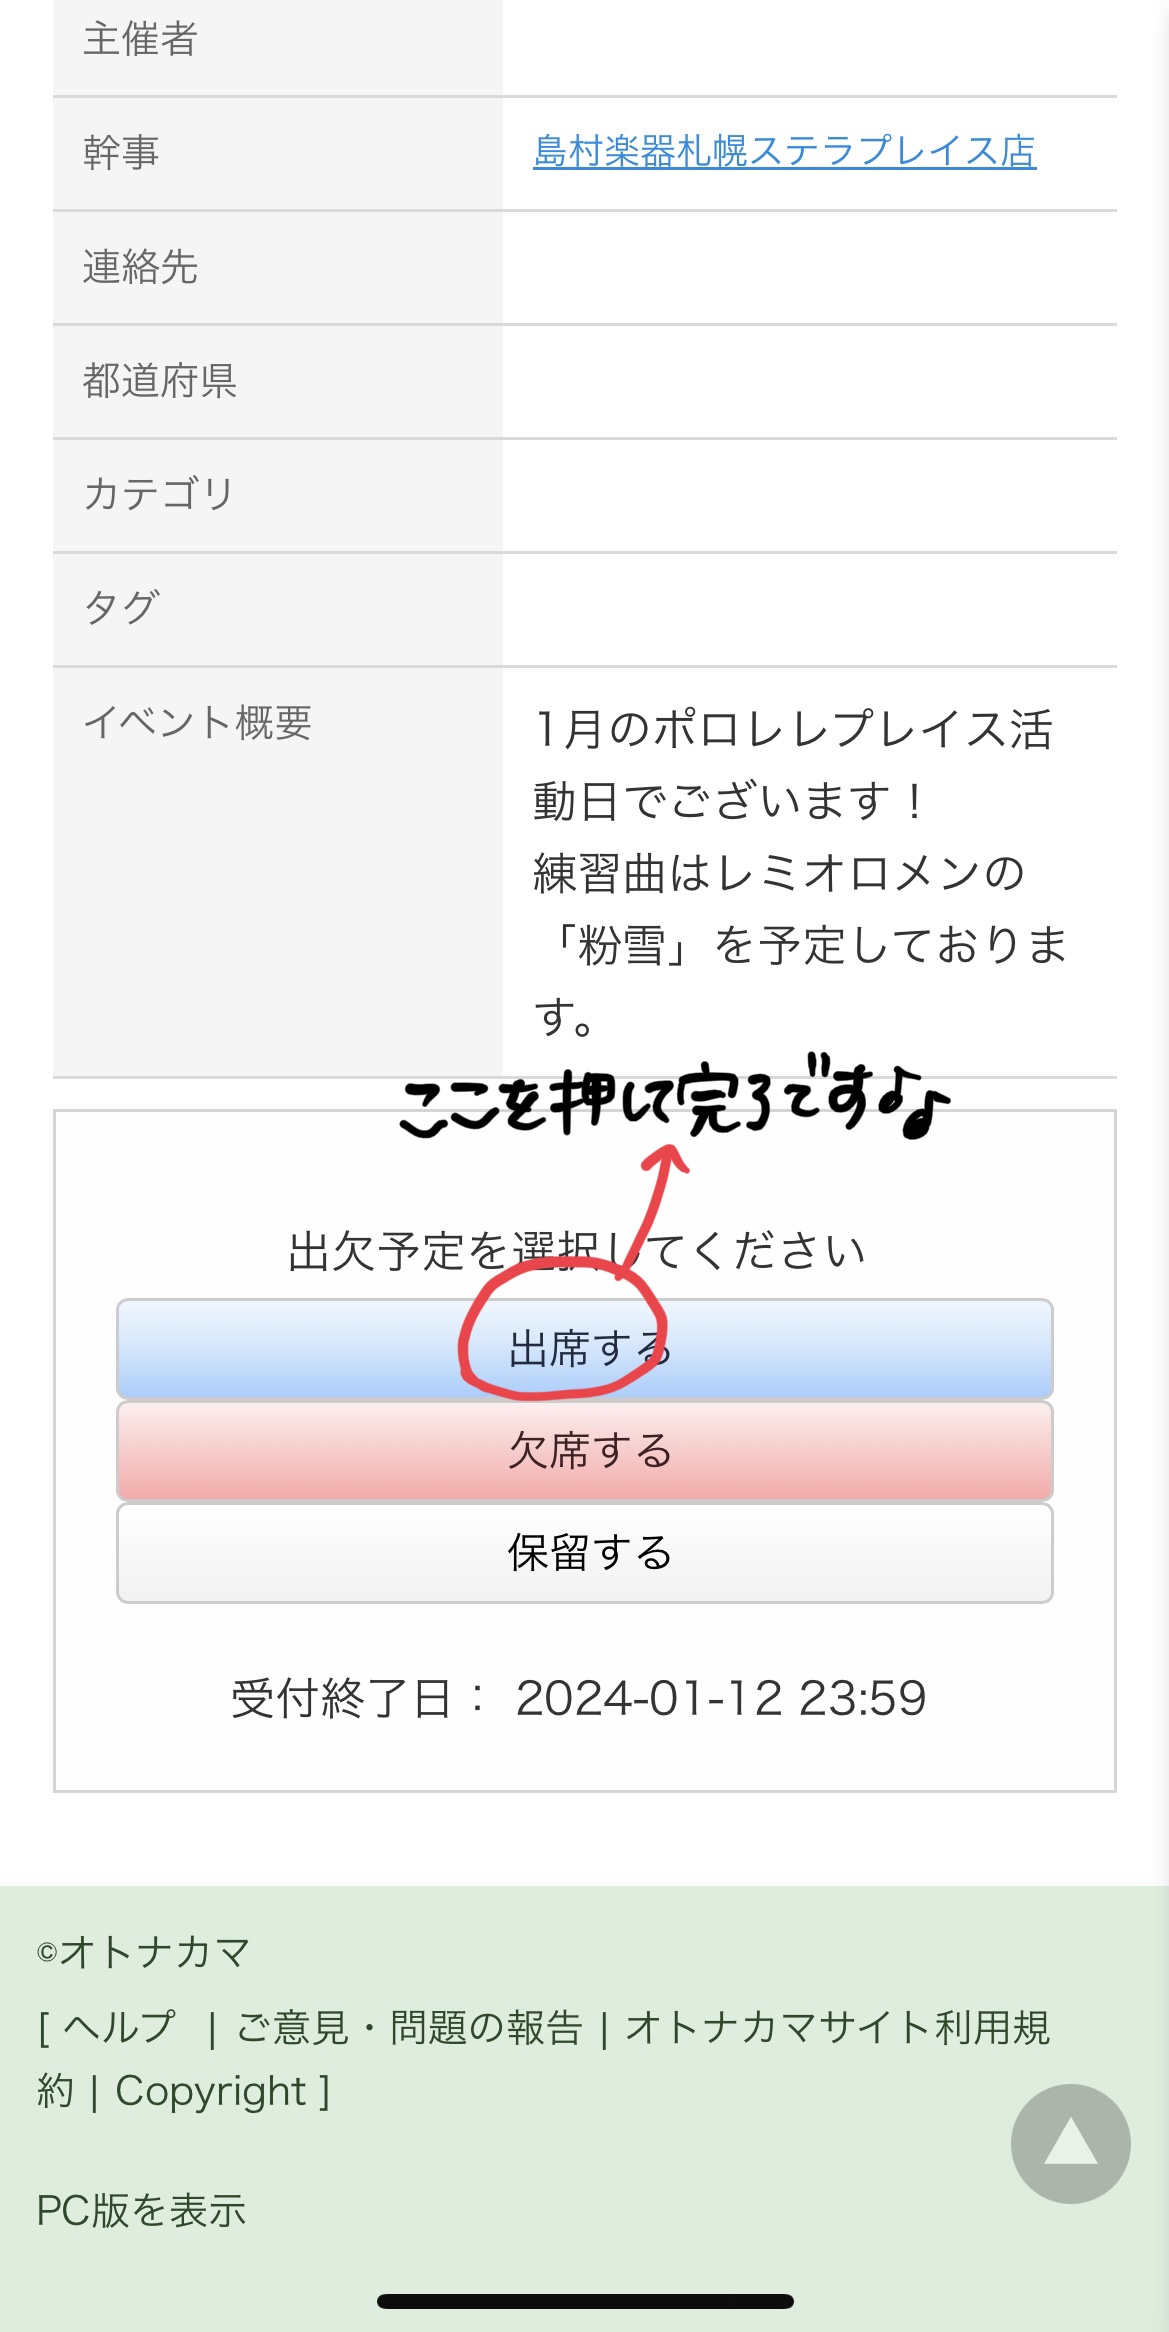Tap the ©オトナカマ footer text
Screen dimensions: 1169x2332
coord(143,1951)
